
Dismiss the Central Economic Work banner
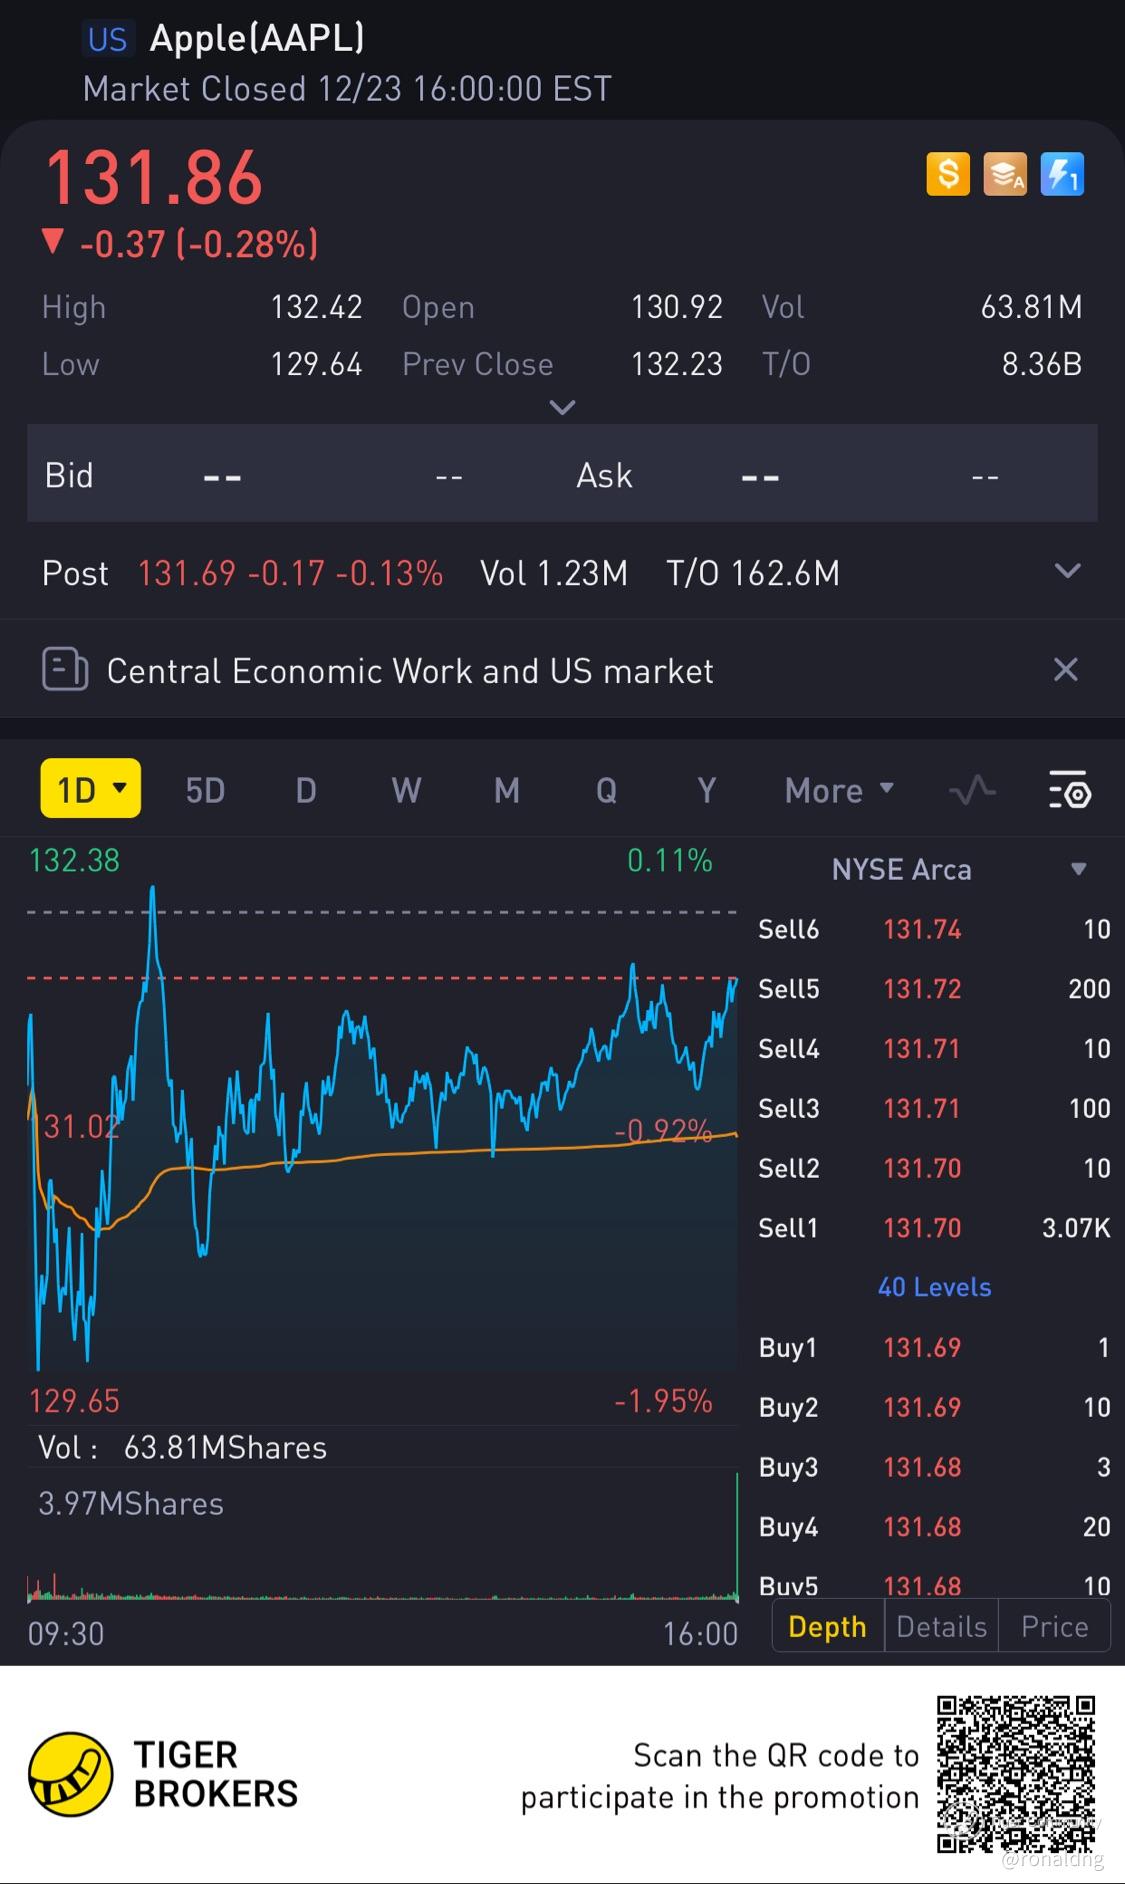1066,670
